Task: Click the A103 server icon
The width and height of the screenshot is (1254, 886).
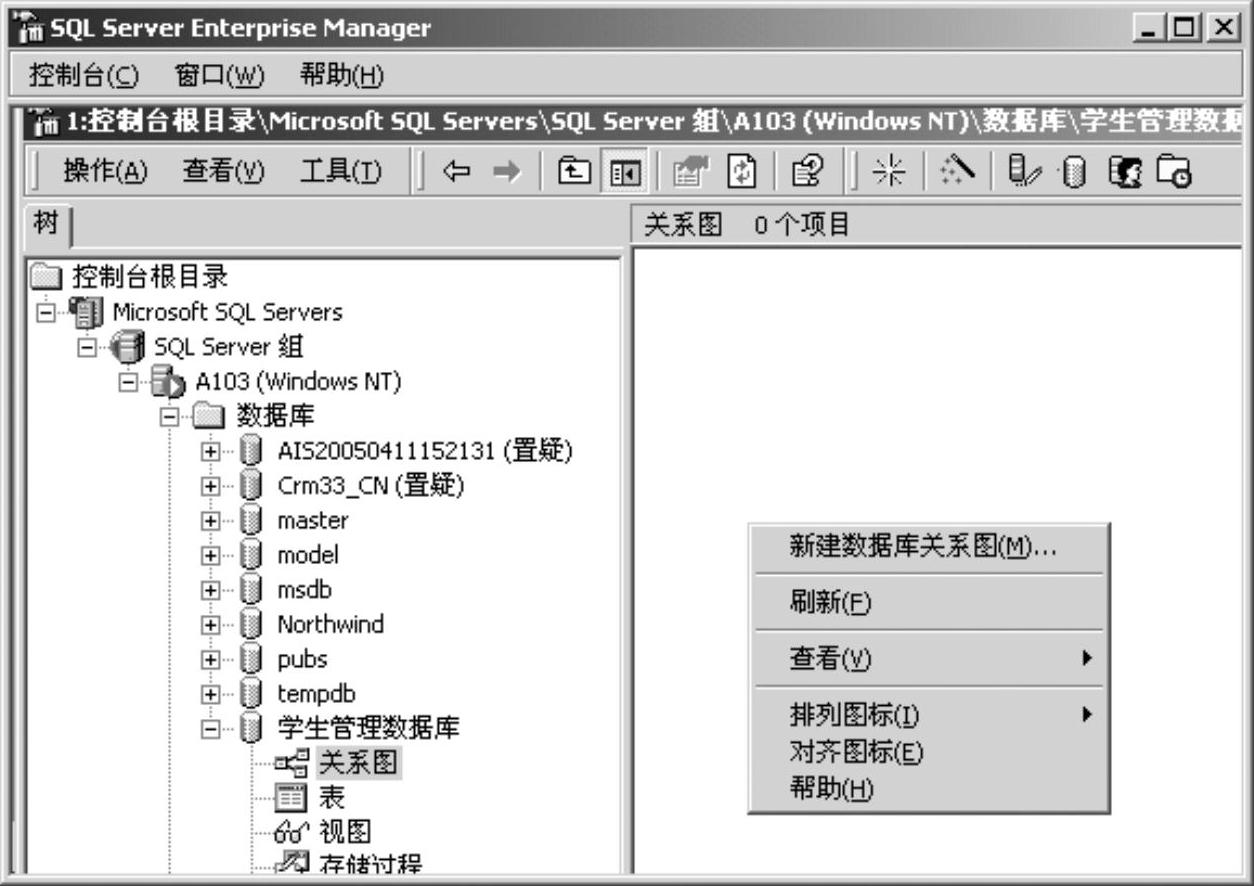Action: (x=168, y=382)
